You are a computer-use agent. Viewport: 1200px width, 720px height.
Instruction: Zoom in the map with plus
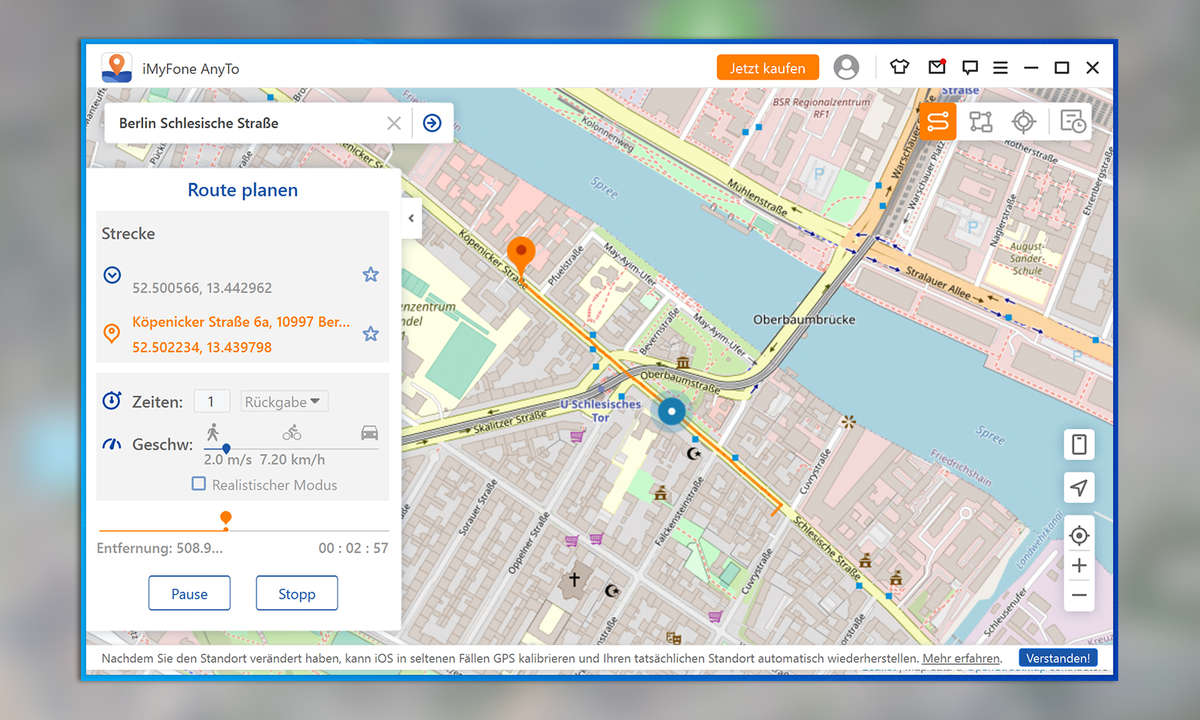tap(1079, 566)
